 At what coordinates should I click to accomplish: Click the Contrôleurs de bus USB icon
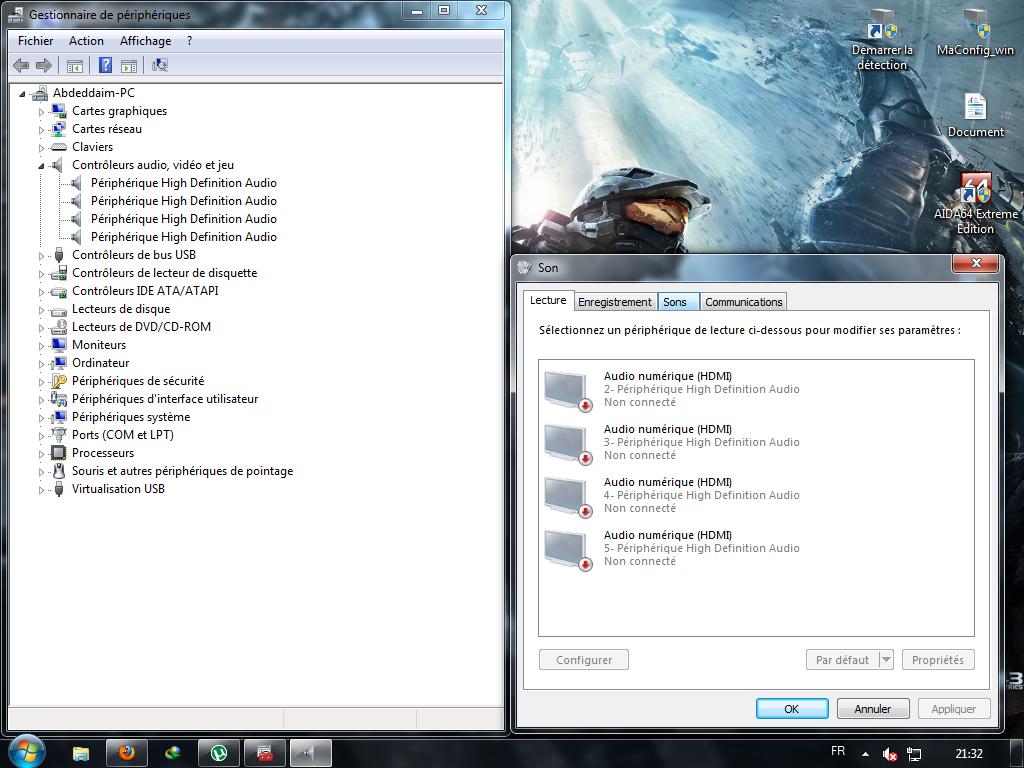pyautogui.click(x=59, y=255)
